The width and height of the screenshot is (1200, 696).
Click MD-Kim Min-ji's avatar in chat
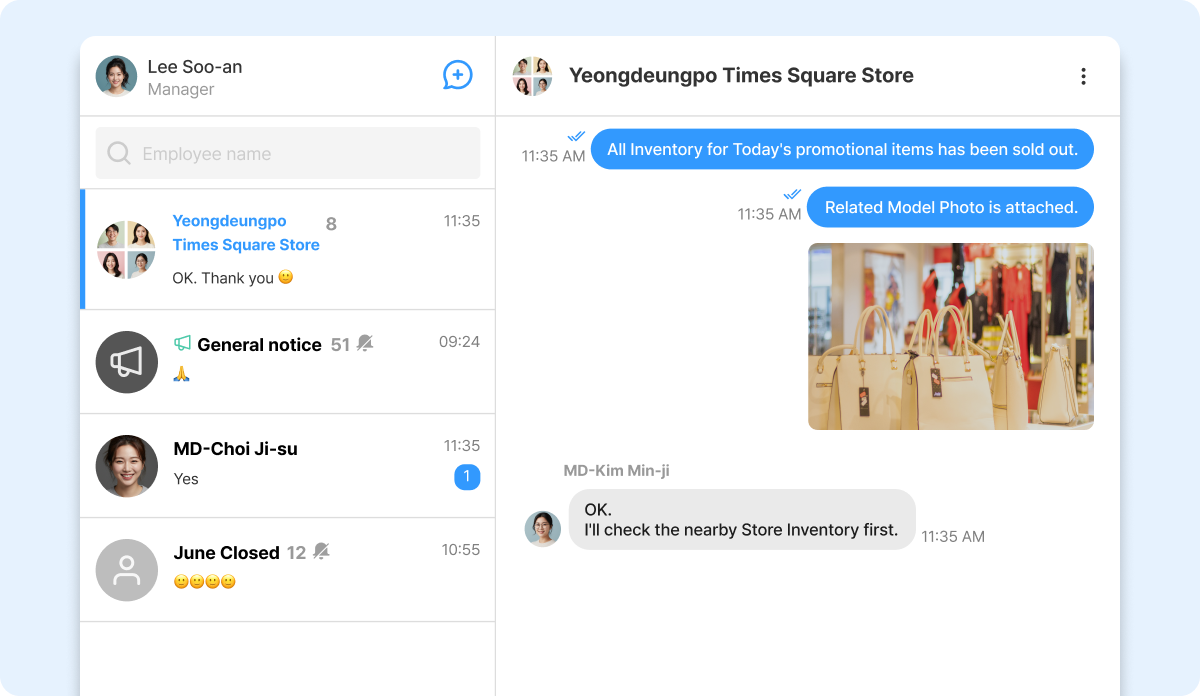543,528
